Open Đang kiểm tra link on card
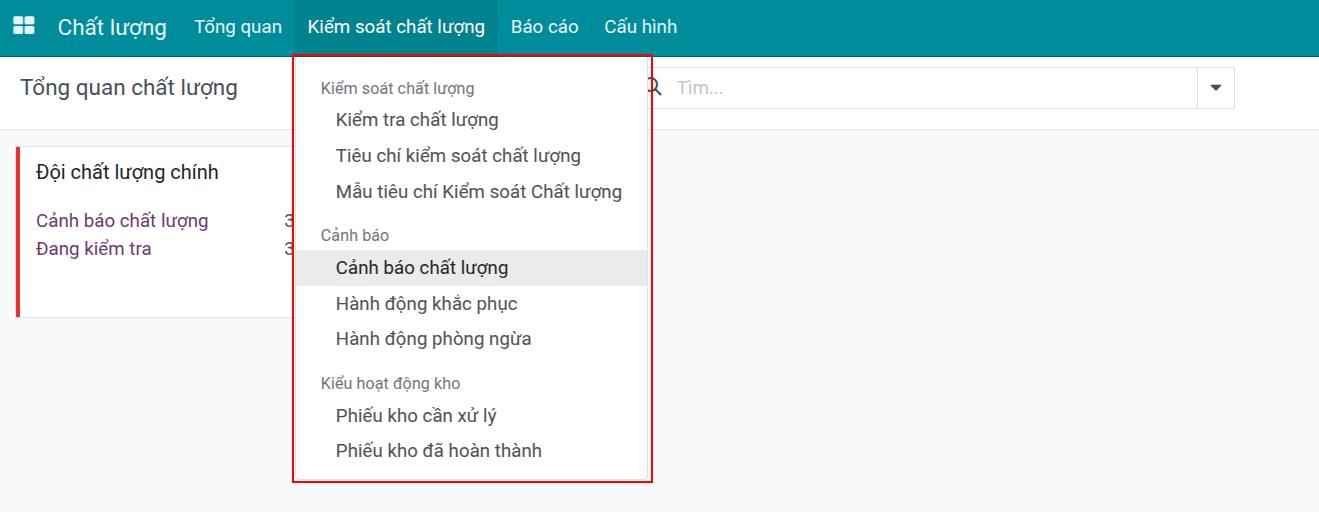 [94, 249]
